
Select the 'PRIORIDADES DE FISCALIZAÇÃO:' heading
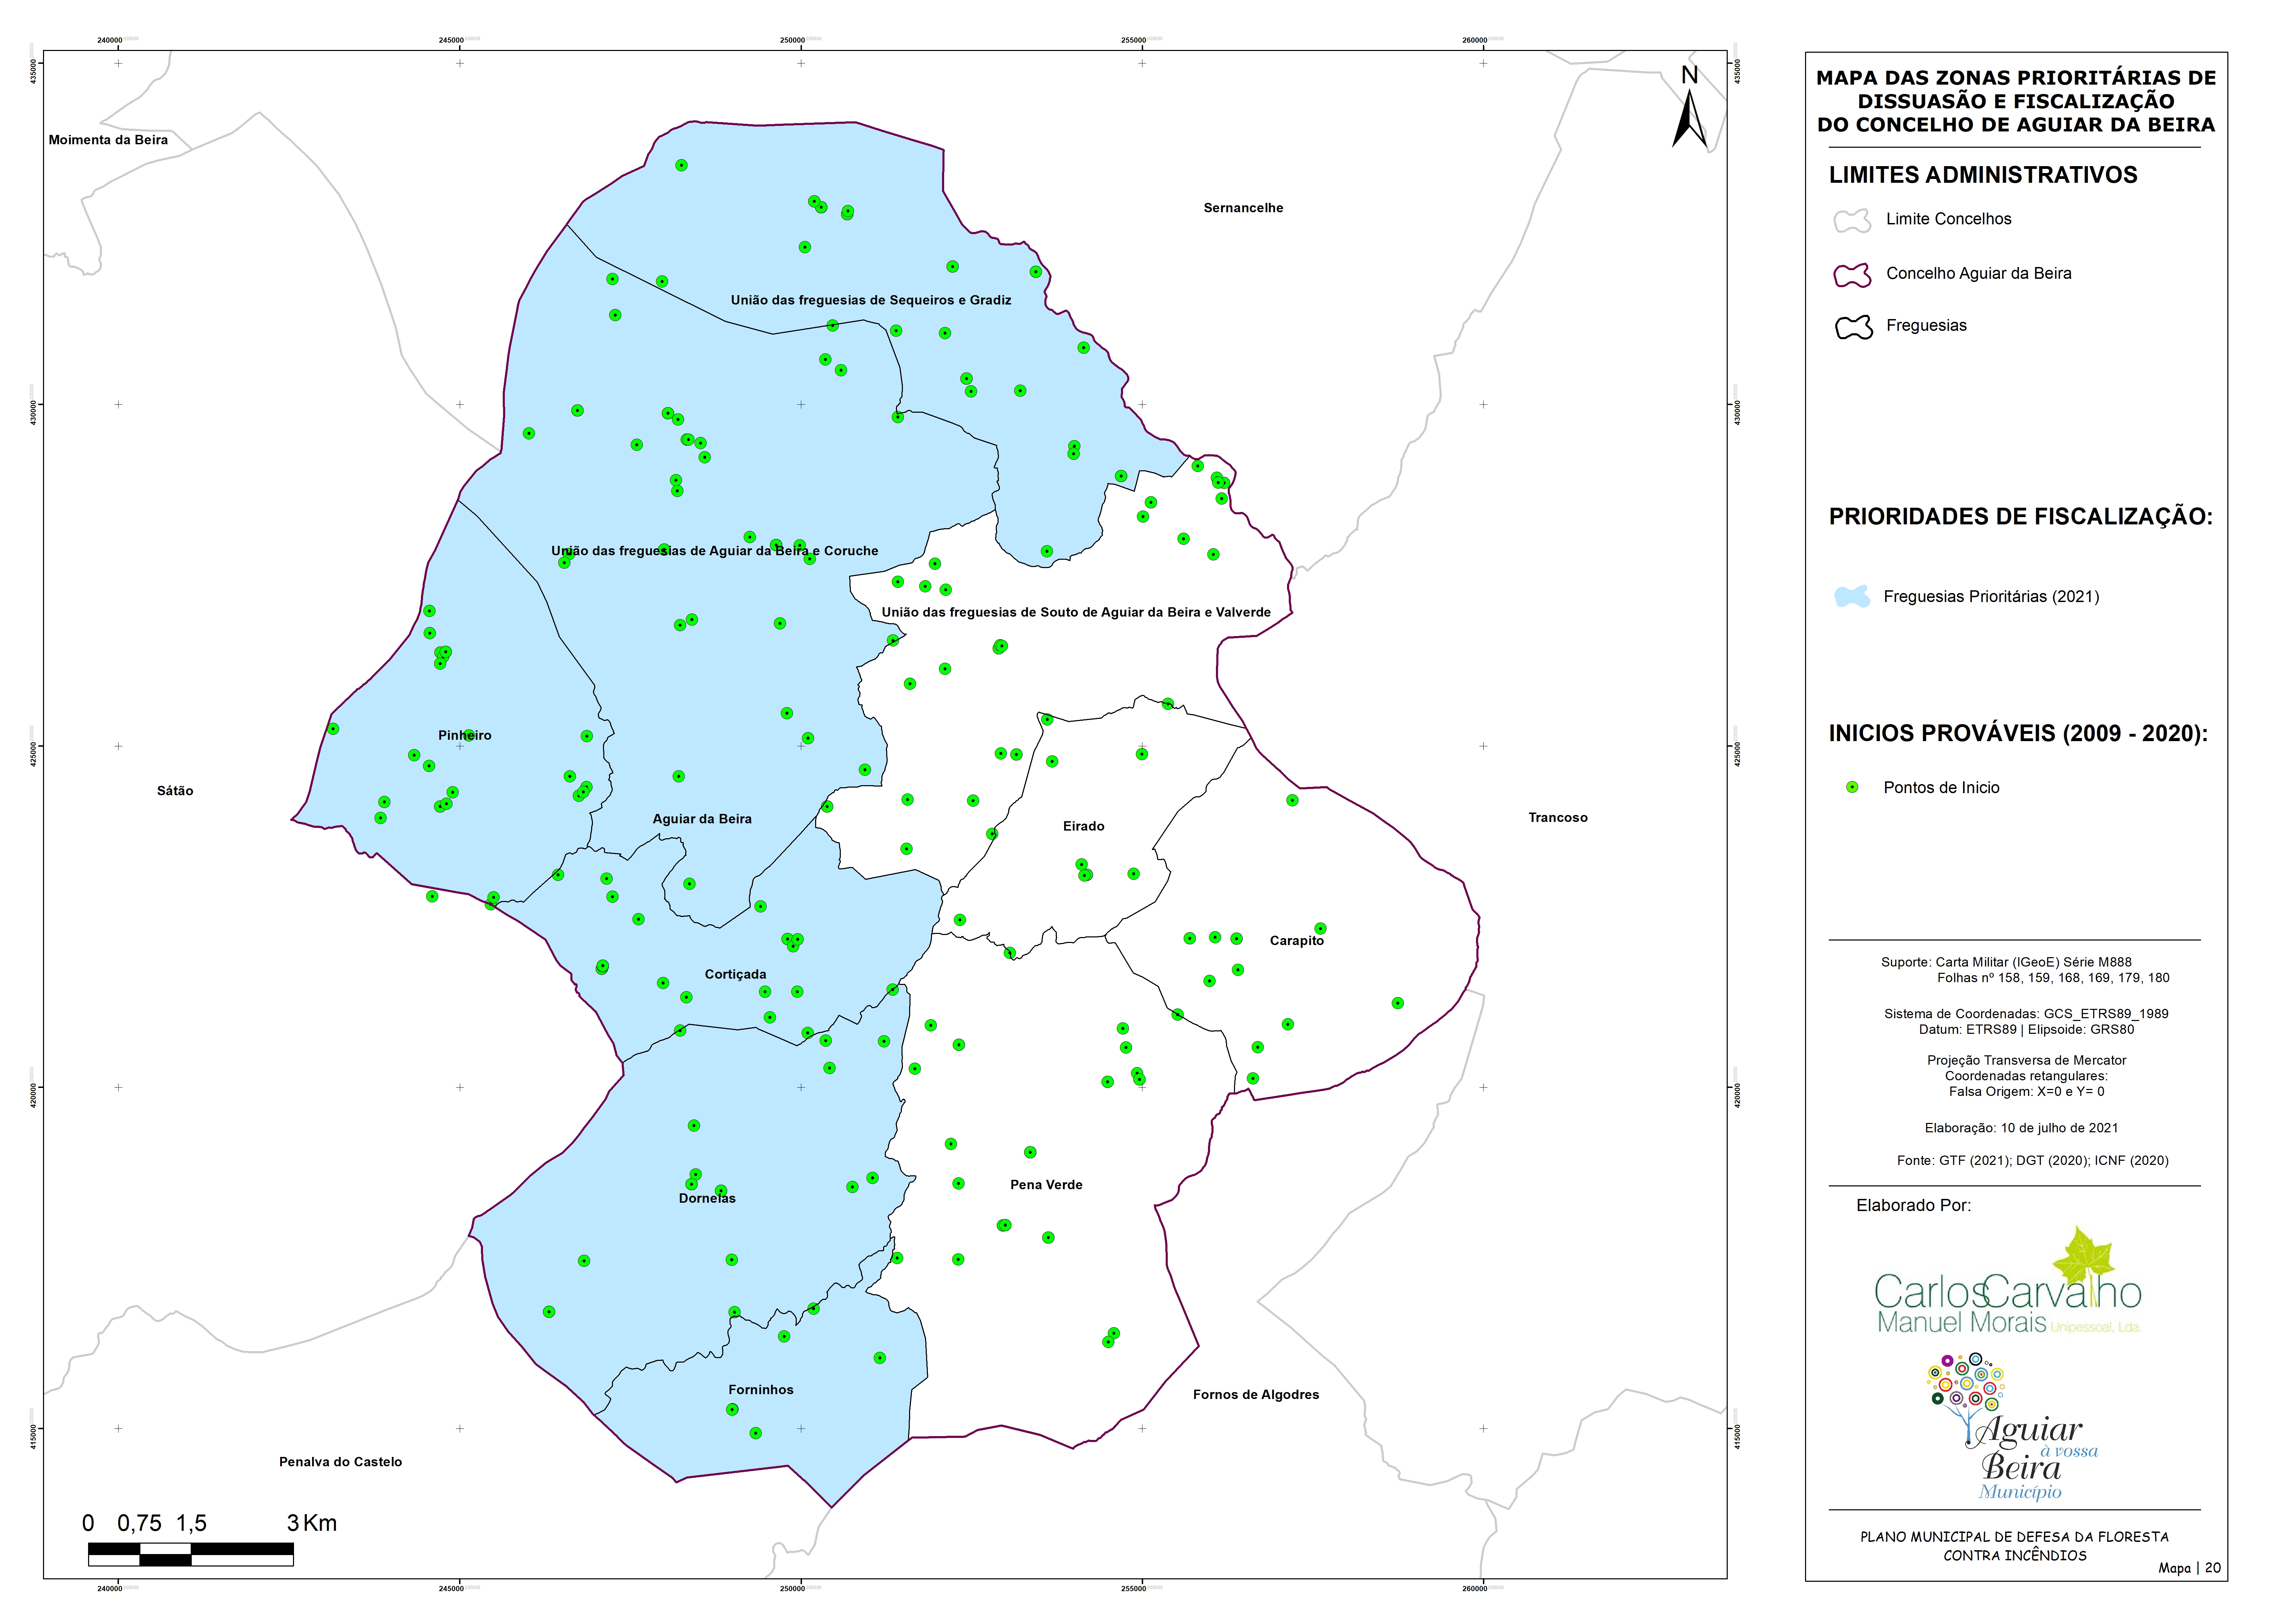tap(2021, 517)
